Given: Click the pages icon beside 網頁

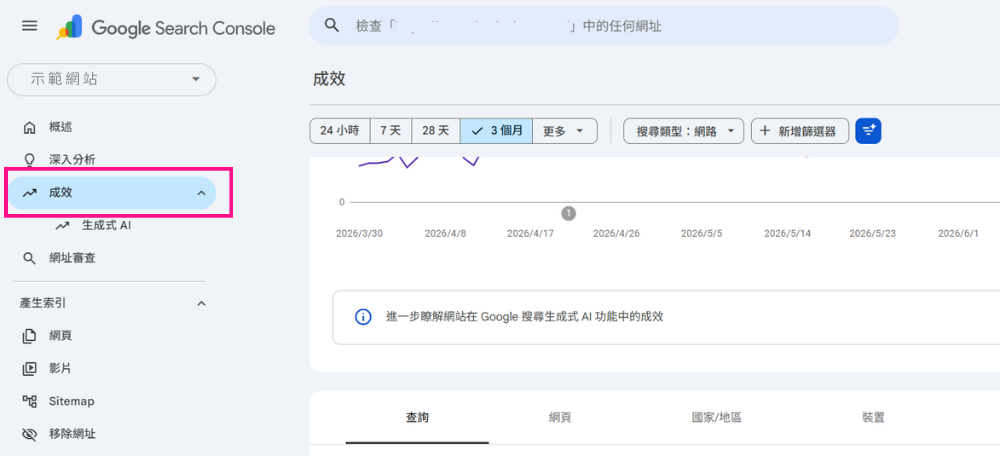Looking at the screenshot, I should pos(29,335).
